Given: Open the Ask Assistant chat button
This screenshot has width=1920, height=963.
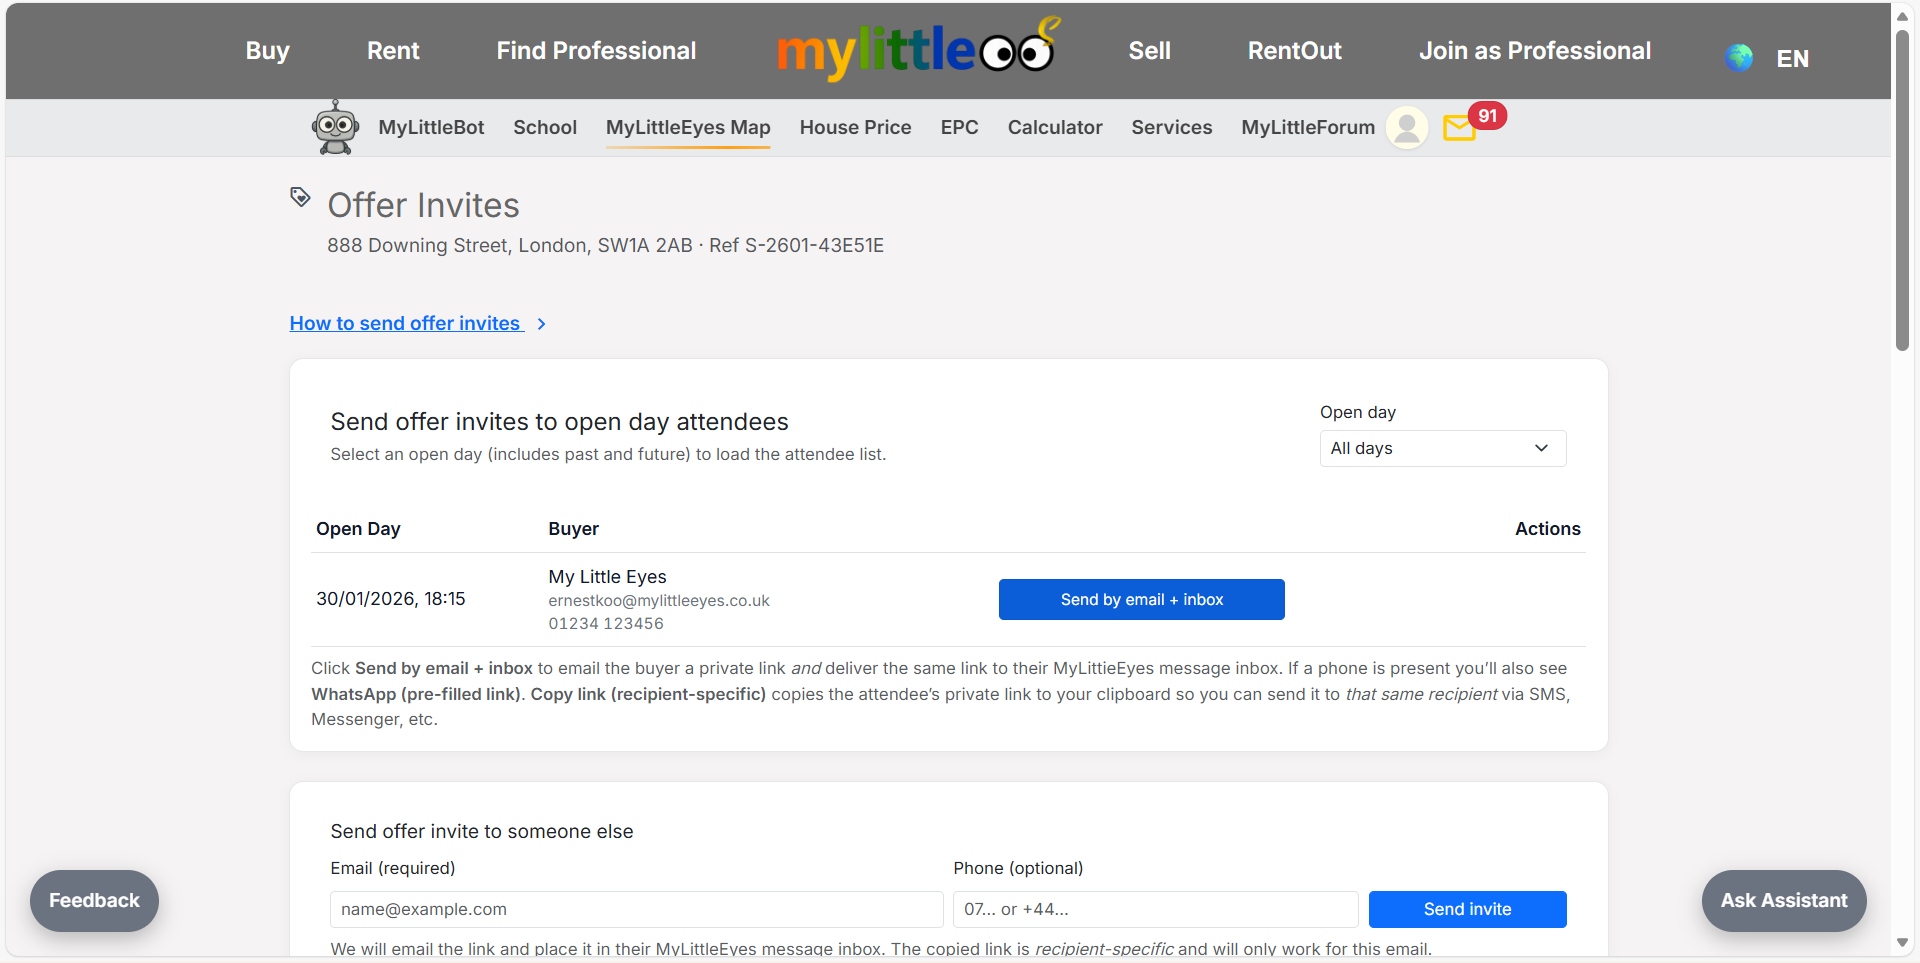Looking at the screenshot, I should (1783, 901).
